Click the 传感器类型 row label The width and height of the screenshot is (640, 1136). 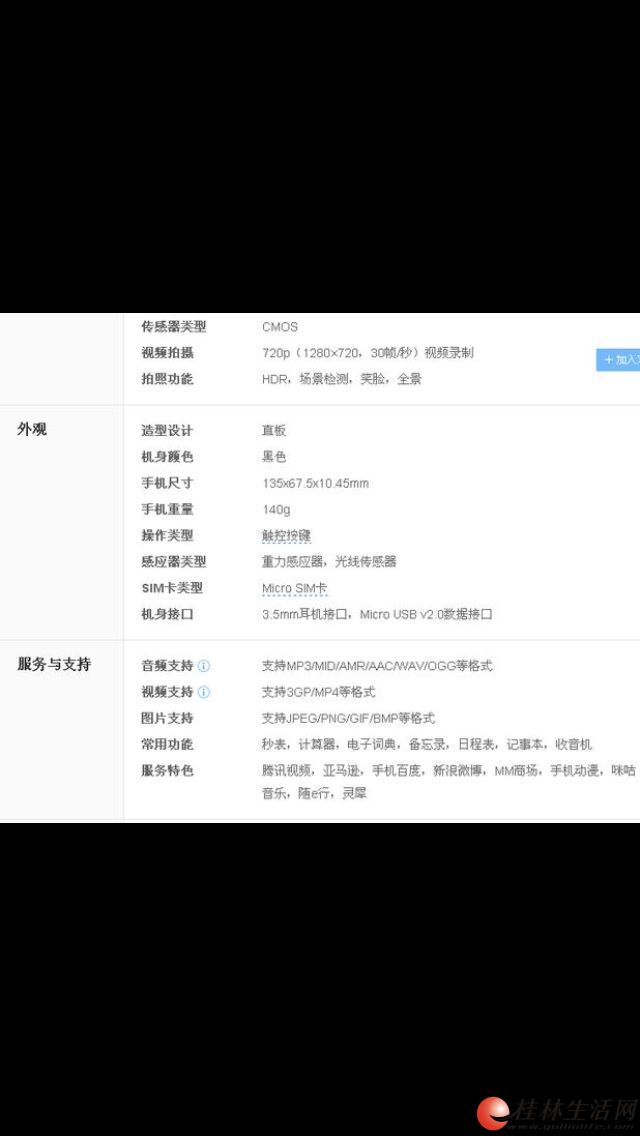coord(173,327)
